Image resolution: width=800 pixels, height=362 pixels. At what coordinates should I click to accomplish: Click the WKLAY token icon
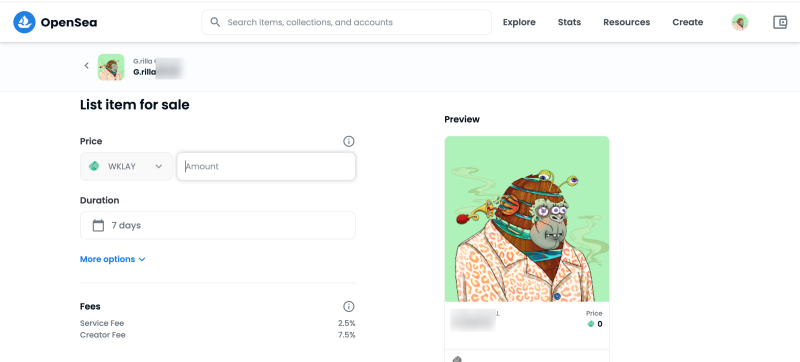point(94,166)
